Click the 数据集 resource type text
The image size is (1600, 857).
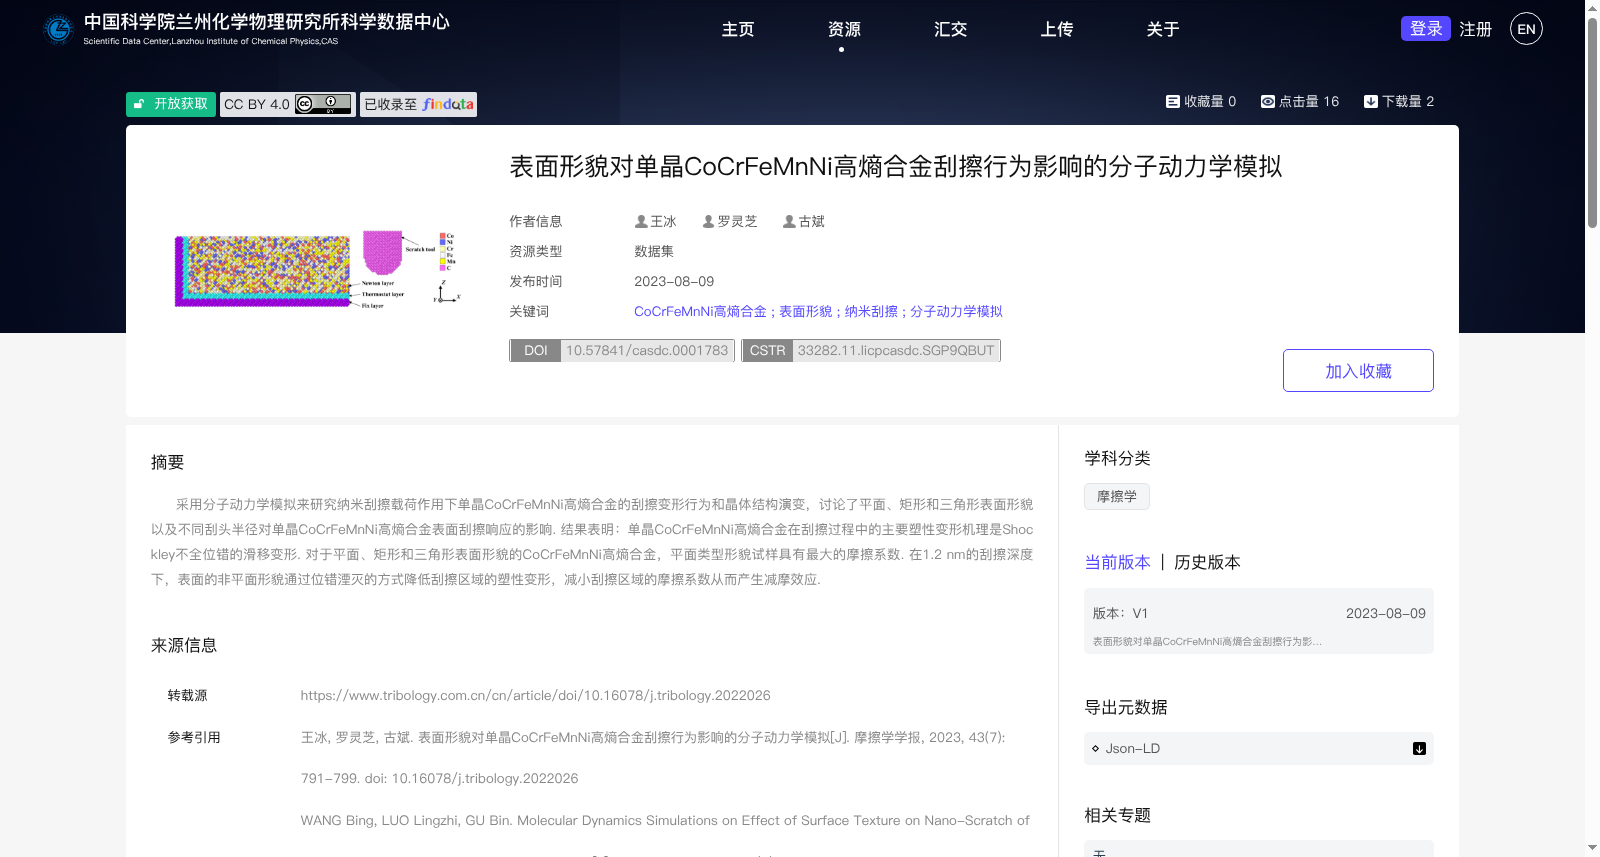[x=654, y=251]
